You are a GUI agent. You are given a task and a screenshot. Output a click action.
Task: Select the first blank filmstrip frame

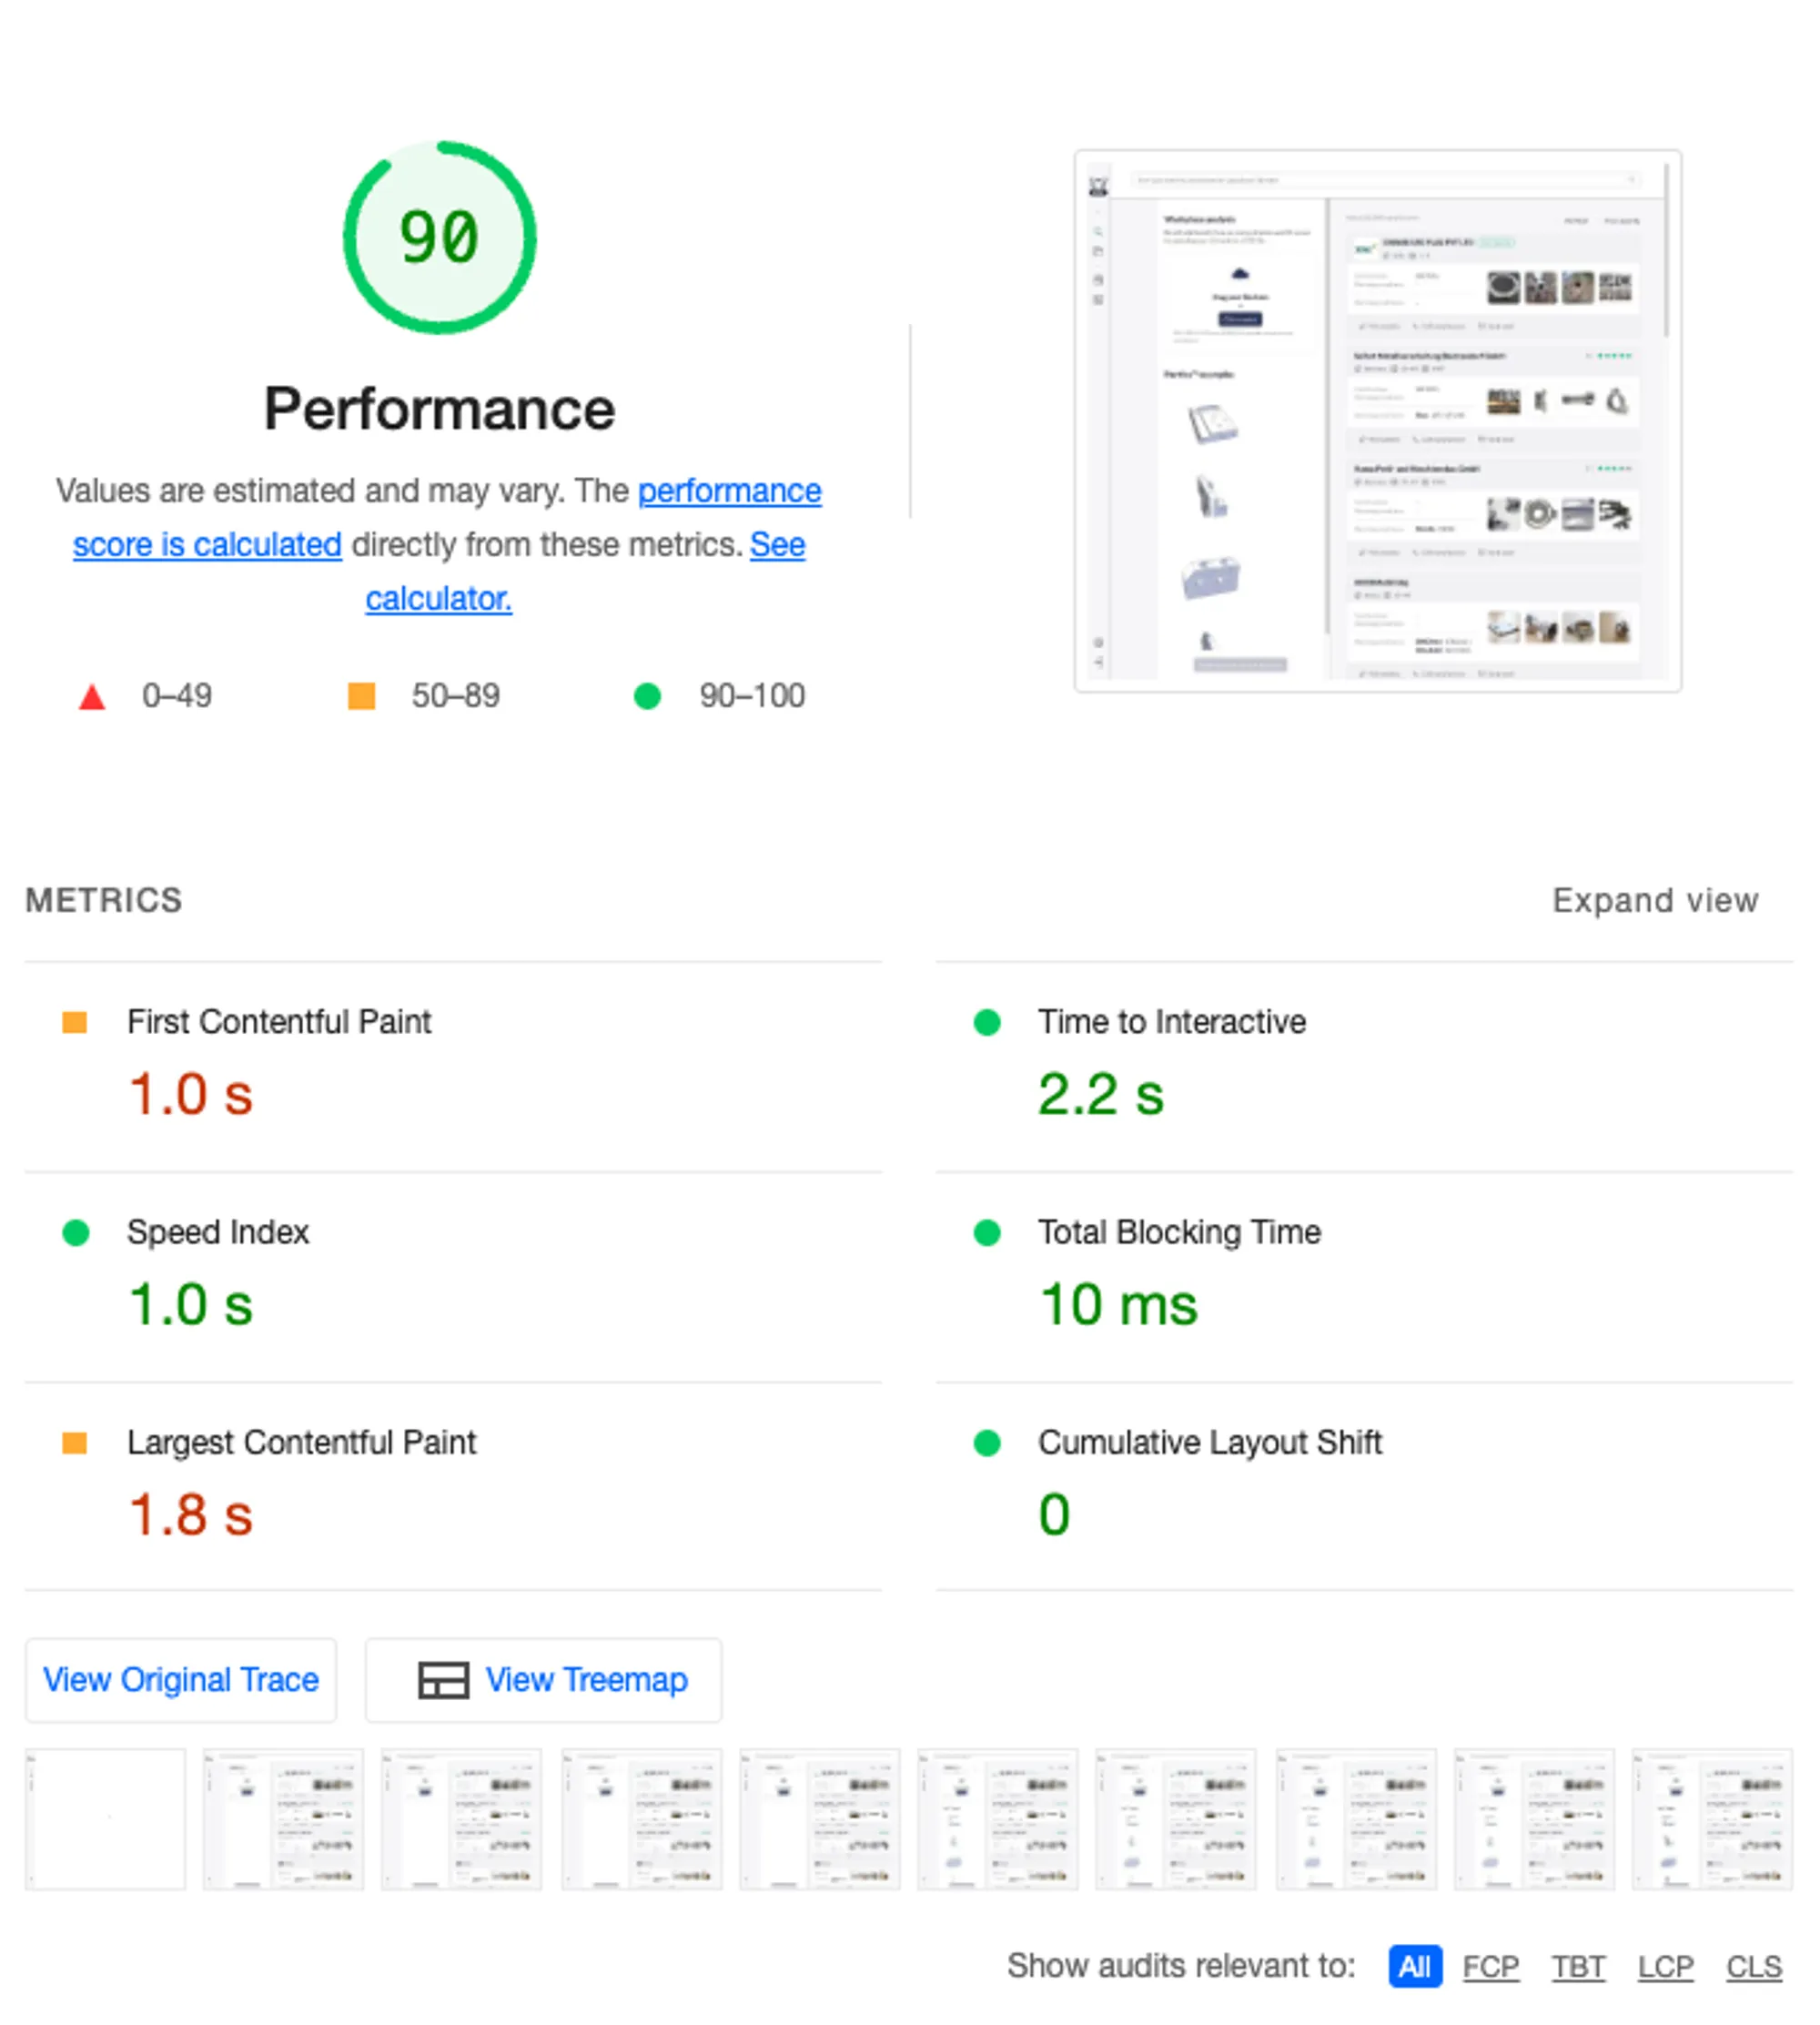(x=106, y=1819)
